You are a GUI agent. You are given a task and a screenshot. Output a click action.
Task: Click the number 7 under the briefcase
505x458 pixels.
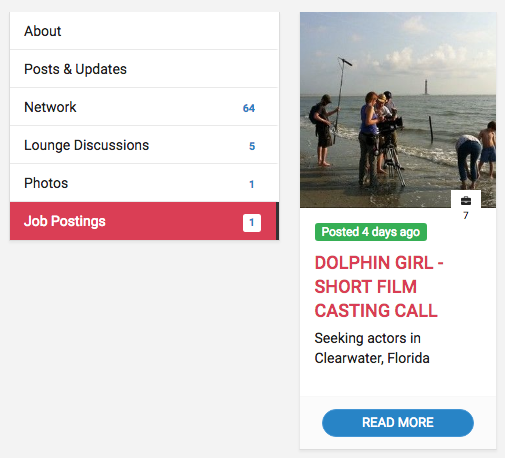466,215
